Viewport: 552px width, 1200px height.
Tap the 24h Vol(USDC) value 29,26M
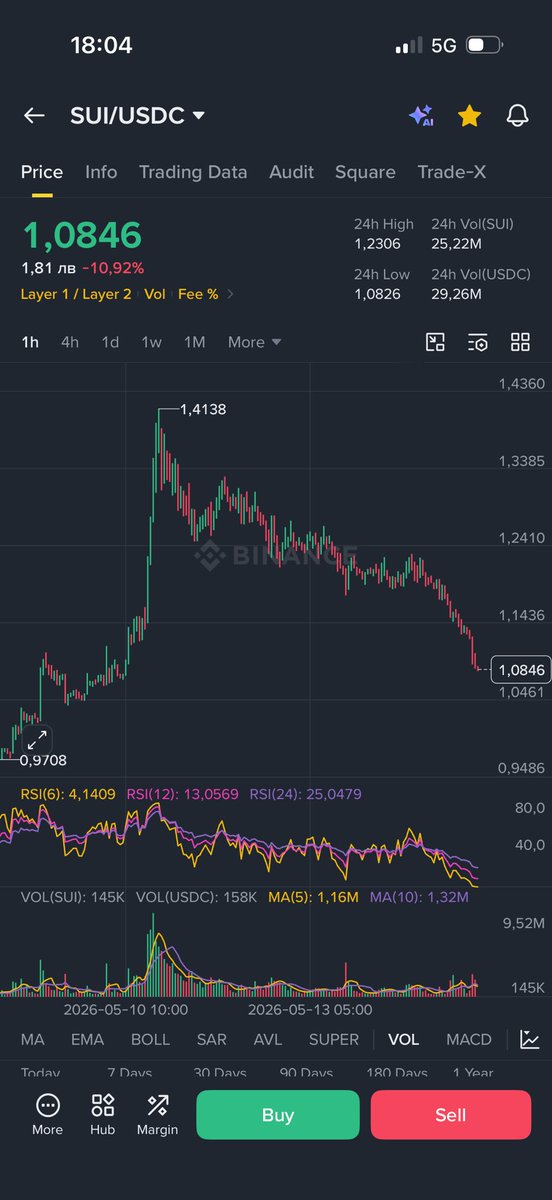pyautogui.click(x=456, y=294)
